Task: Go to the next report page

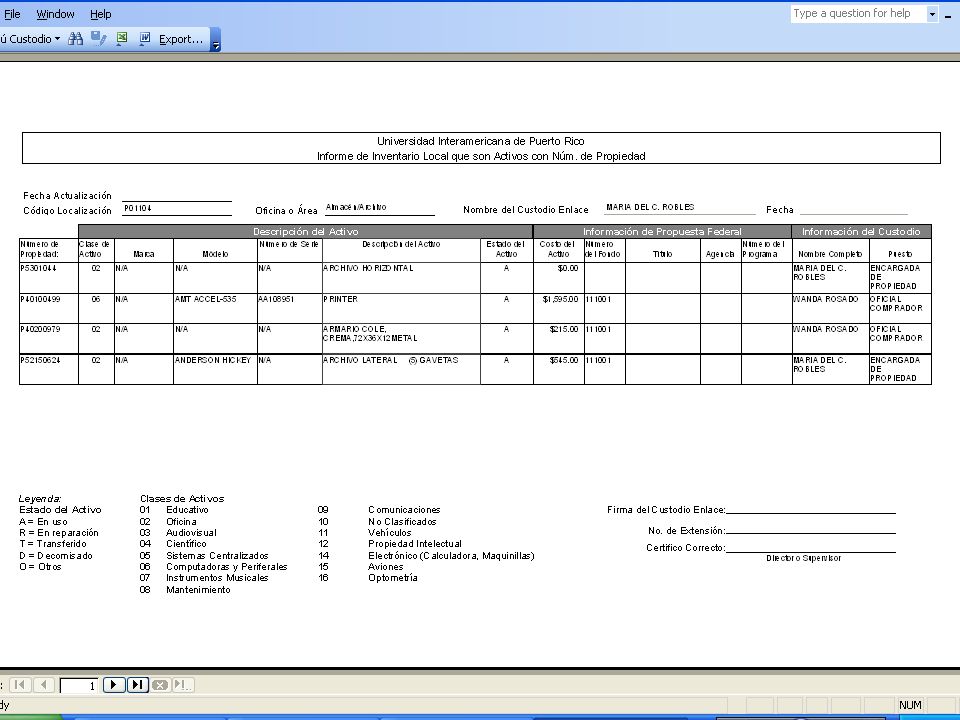Action: click(114, 684)
